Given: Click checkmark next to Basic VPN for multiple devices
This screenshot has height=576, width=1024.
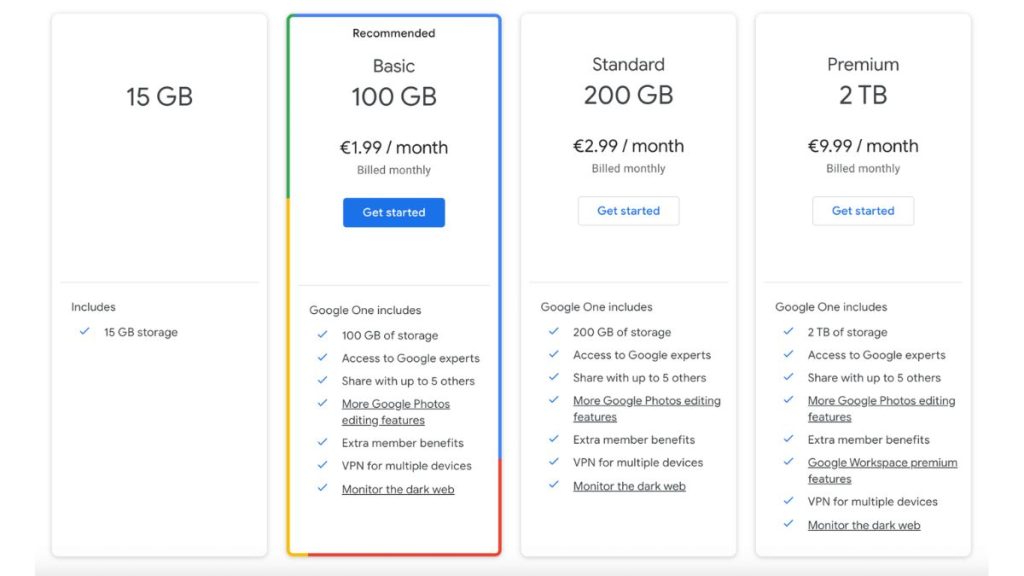Looking at the screenshot, I should coord(322,465).
